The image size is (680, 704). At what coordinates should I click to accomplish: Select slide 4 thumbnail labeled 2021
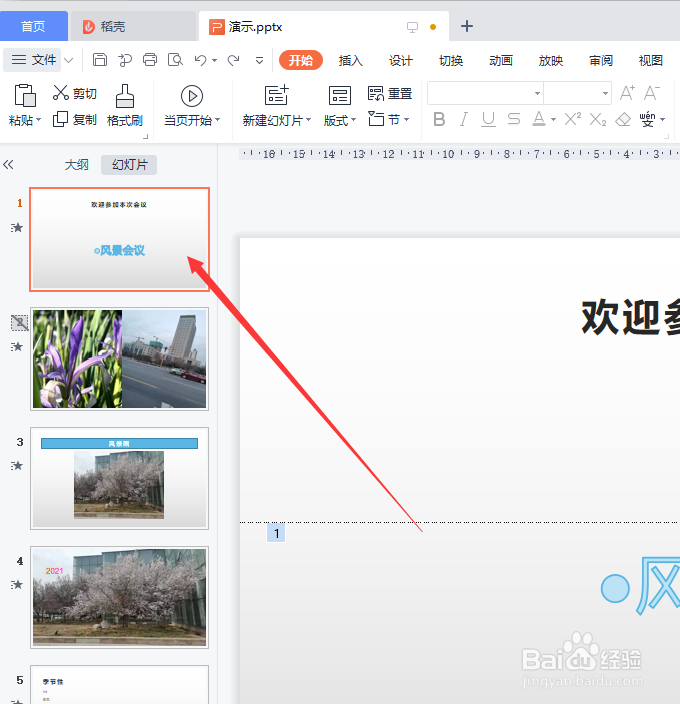click(119, 597)
